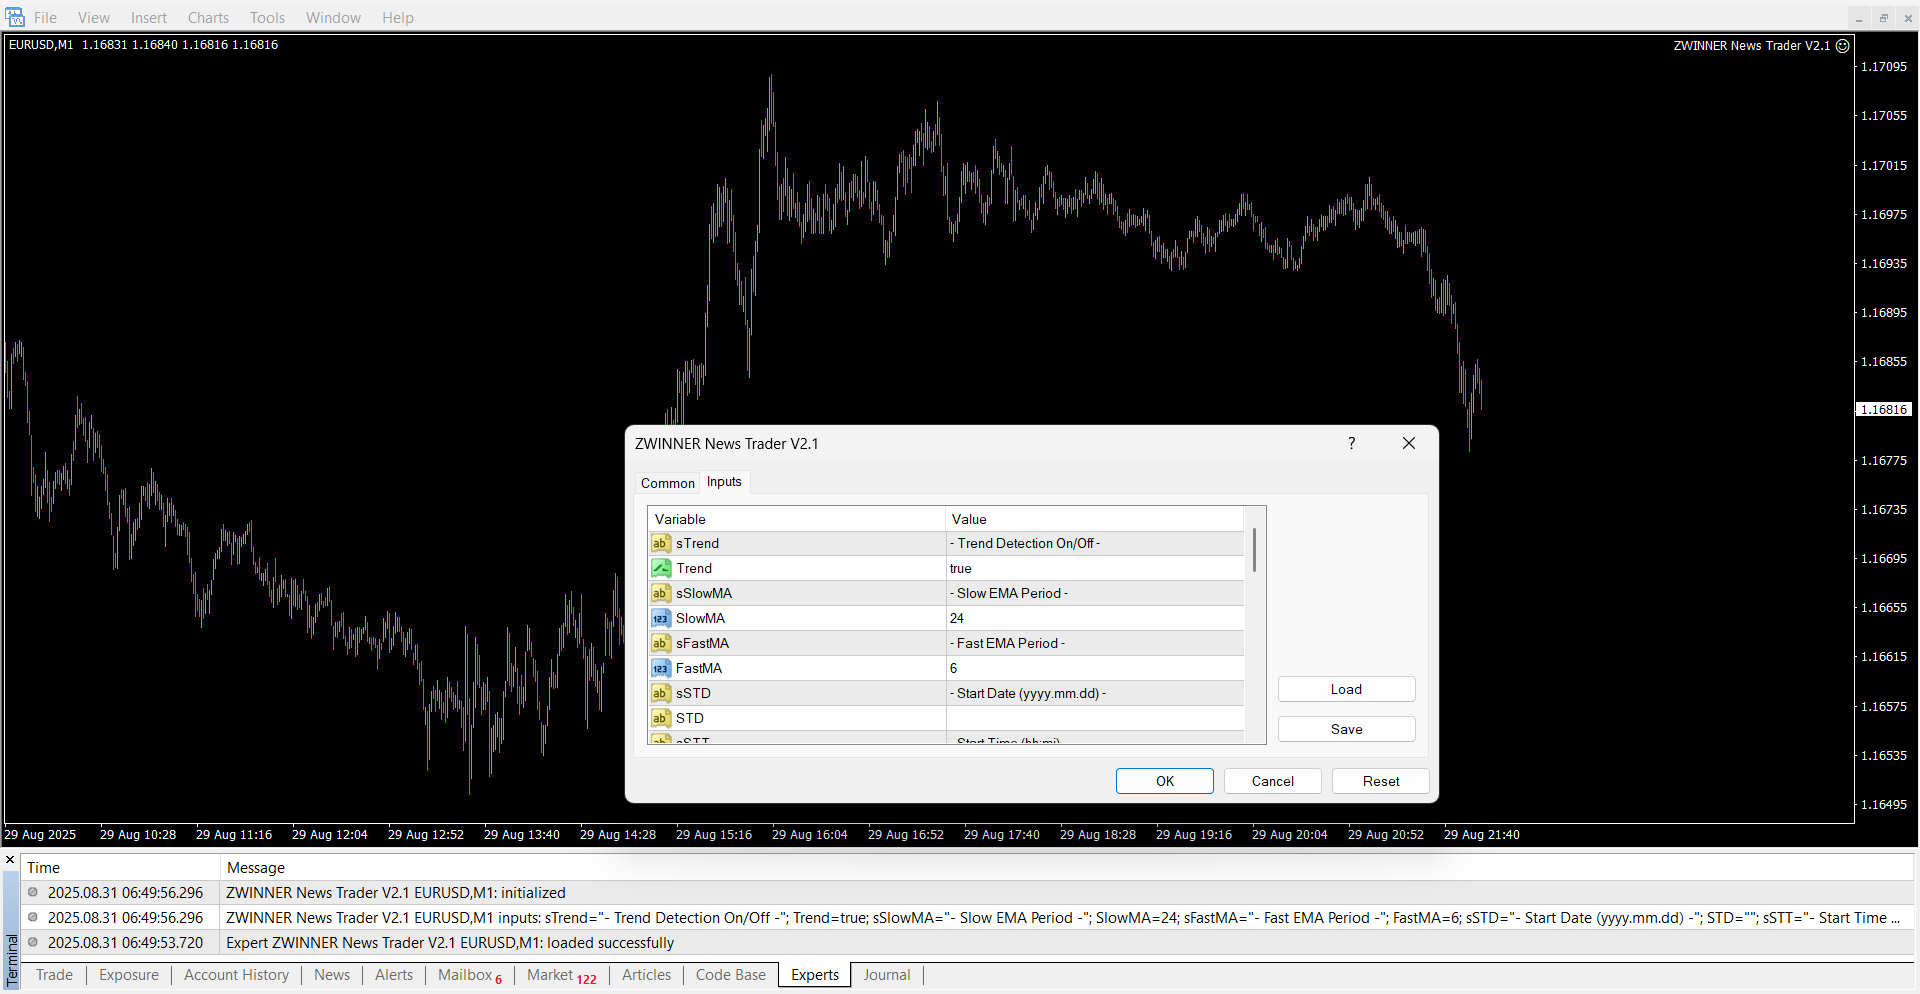This screenshot has width=1920, height=994.
Task: Open the Charts menu
Action: coord(208,17)
